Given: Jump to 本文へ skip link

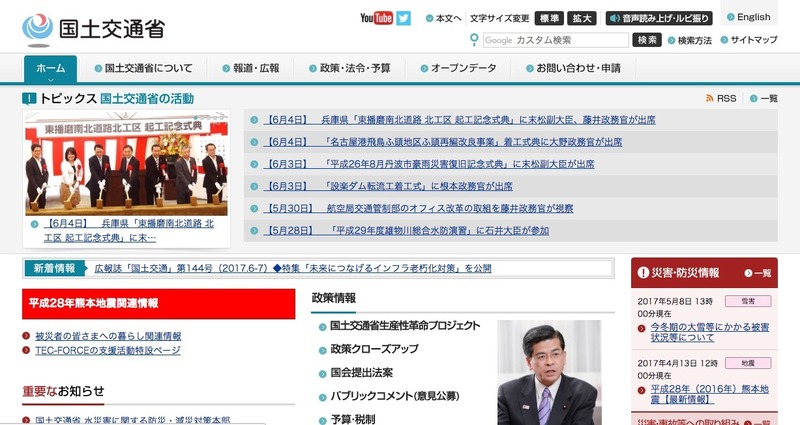Looking at the screenshot, I should [x=443, y=18].
